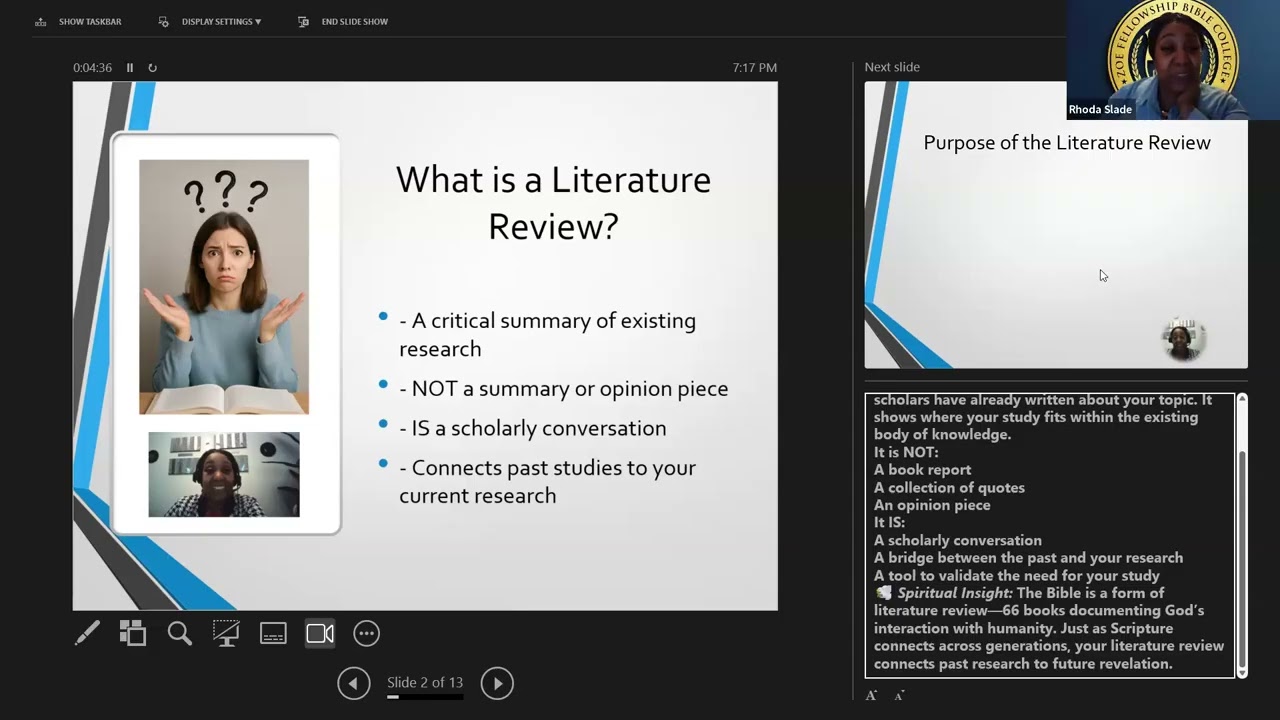Viewport: 1280px width, 720px height.
Task: Click notes line 'A book report'
Action: 922,470
